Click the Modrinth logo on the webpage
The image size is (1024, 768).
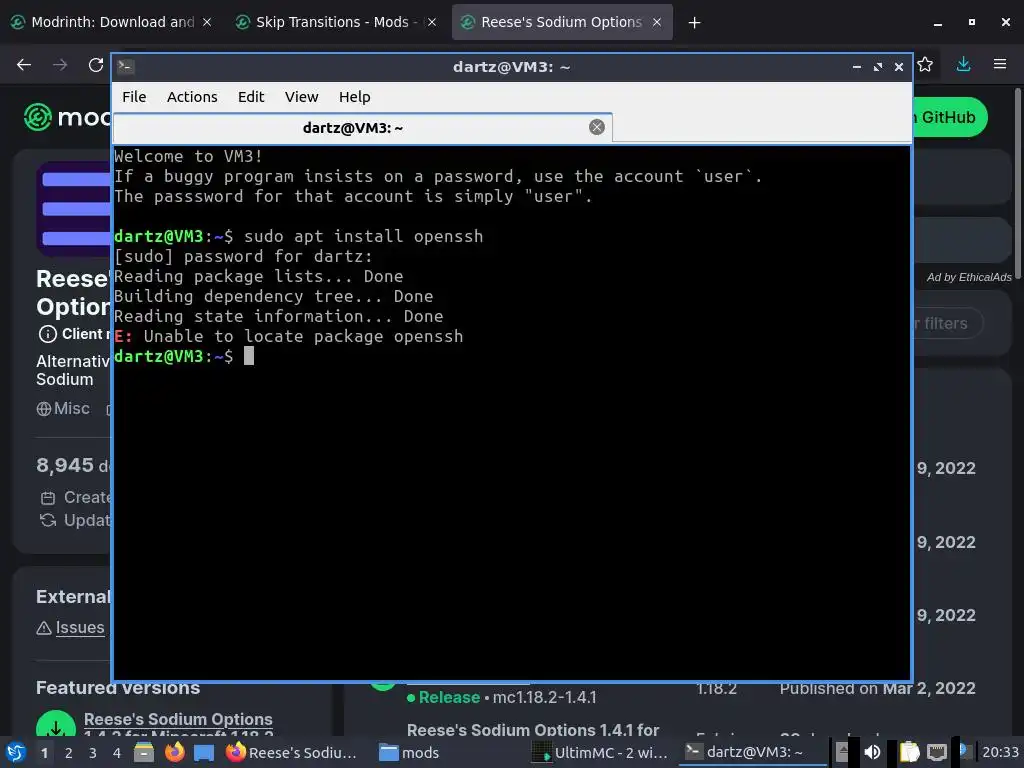(67, 118)
